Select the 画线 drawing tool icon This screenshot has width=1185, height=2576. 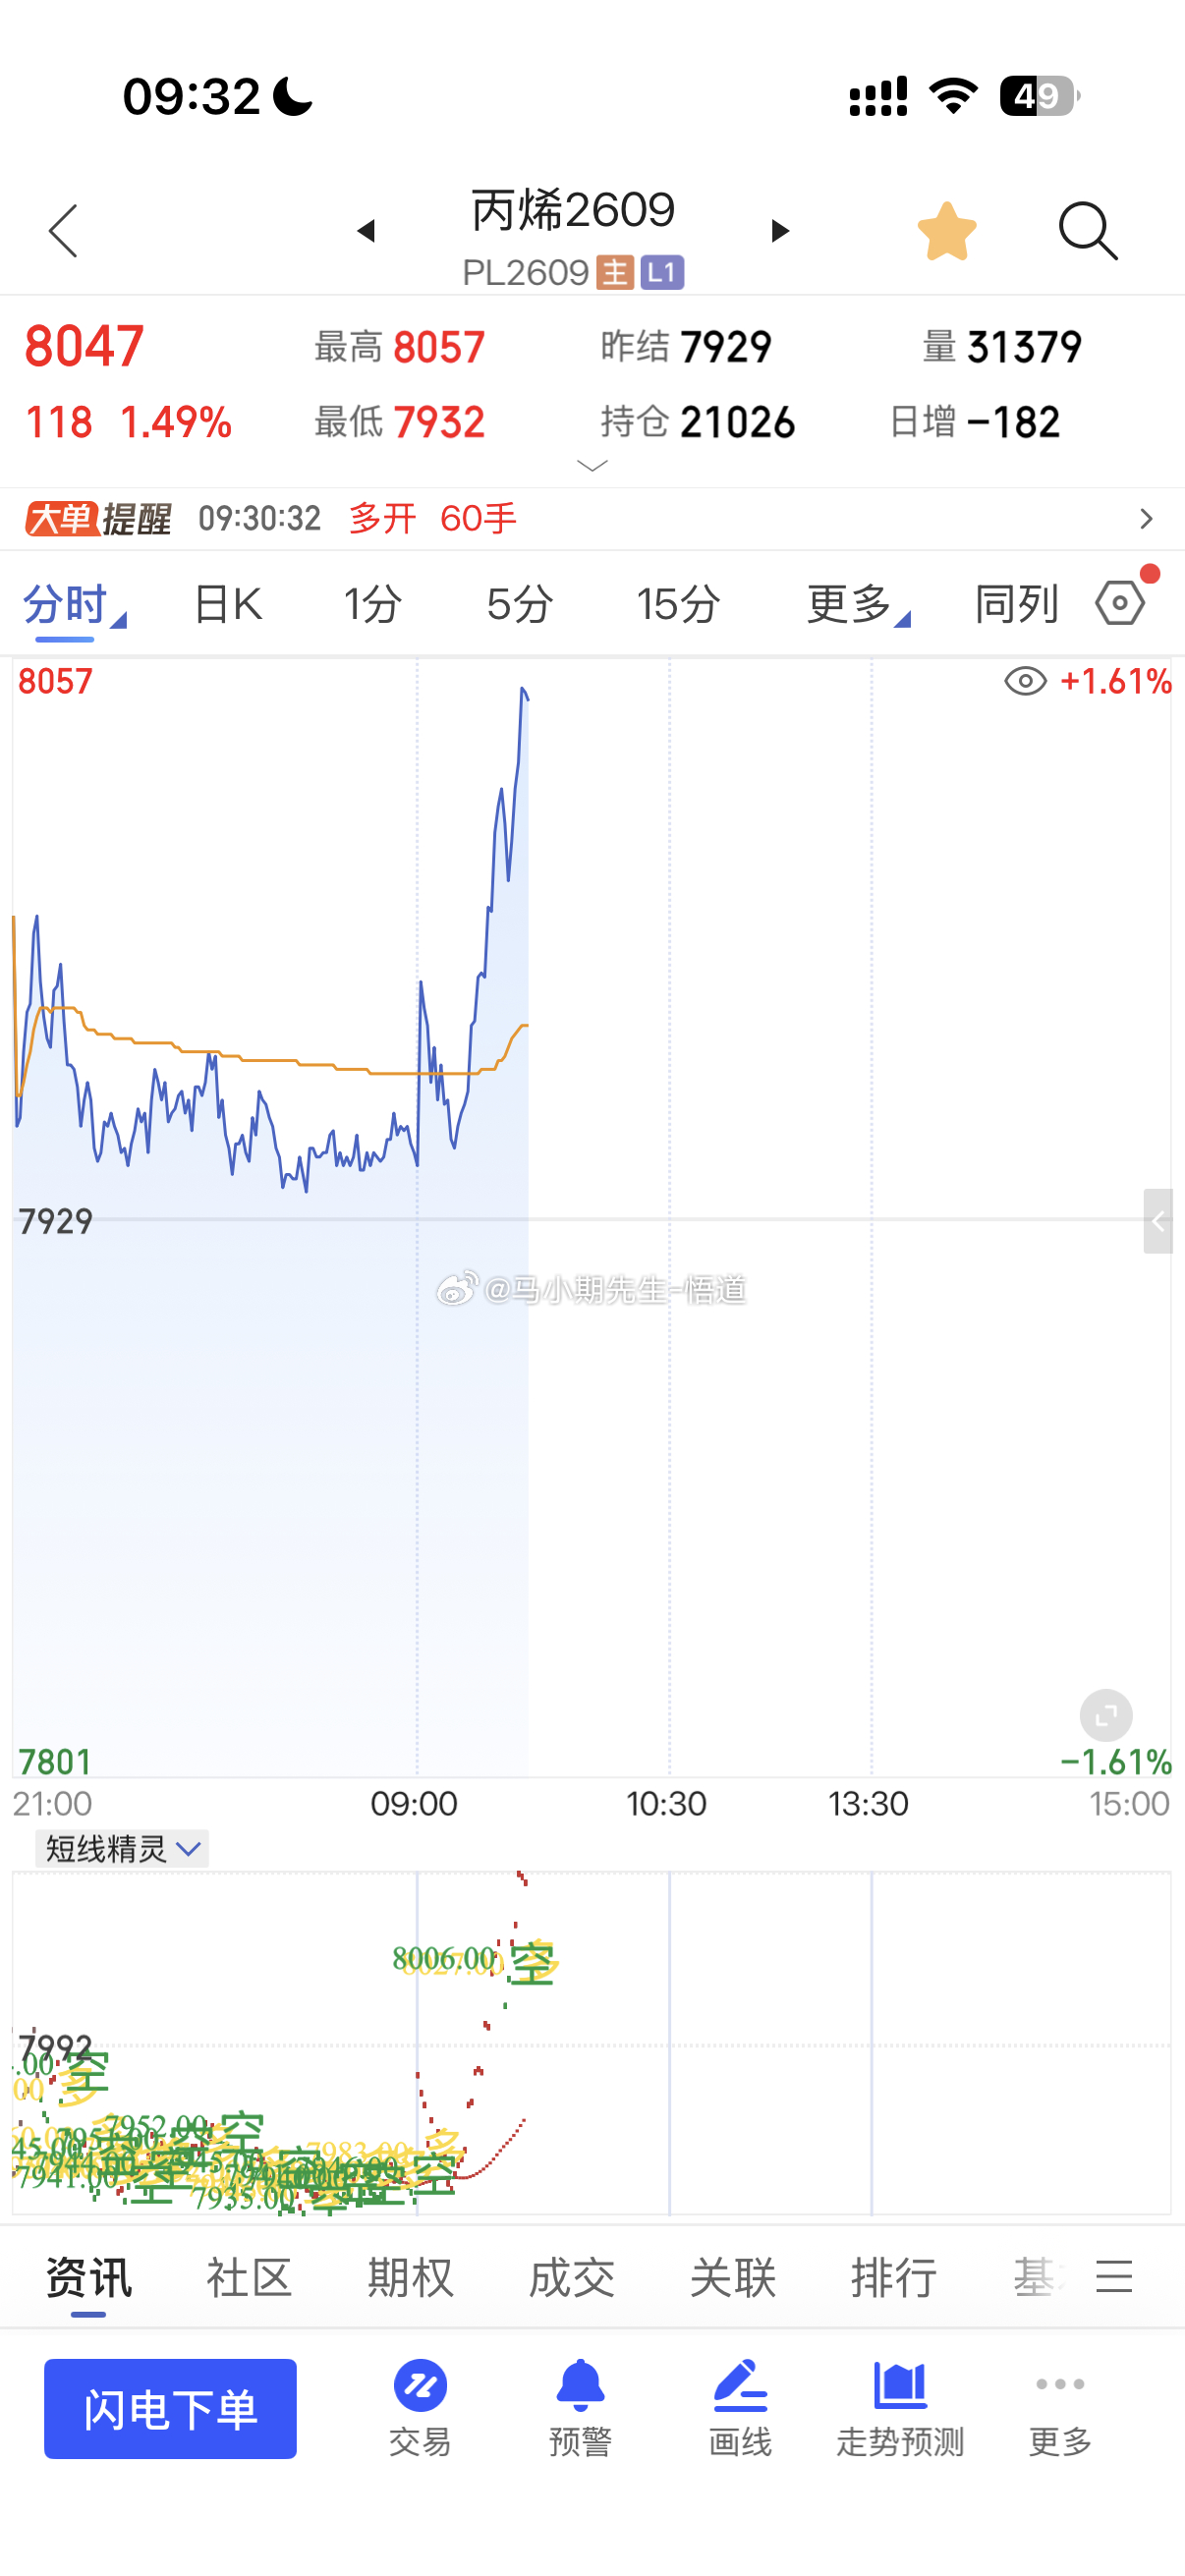[740, 2409]
